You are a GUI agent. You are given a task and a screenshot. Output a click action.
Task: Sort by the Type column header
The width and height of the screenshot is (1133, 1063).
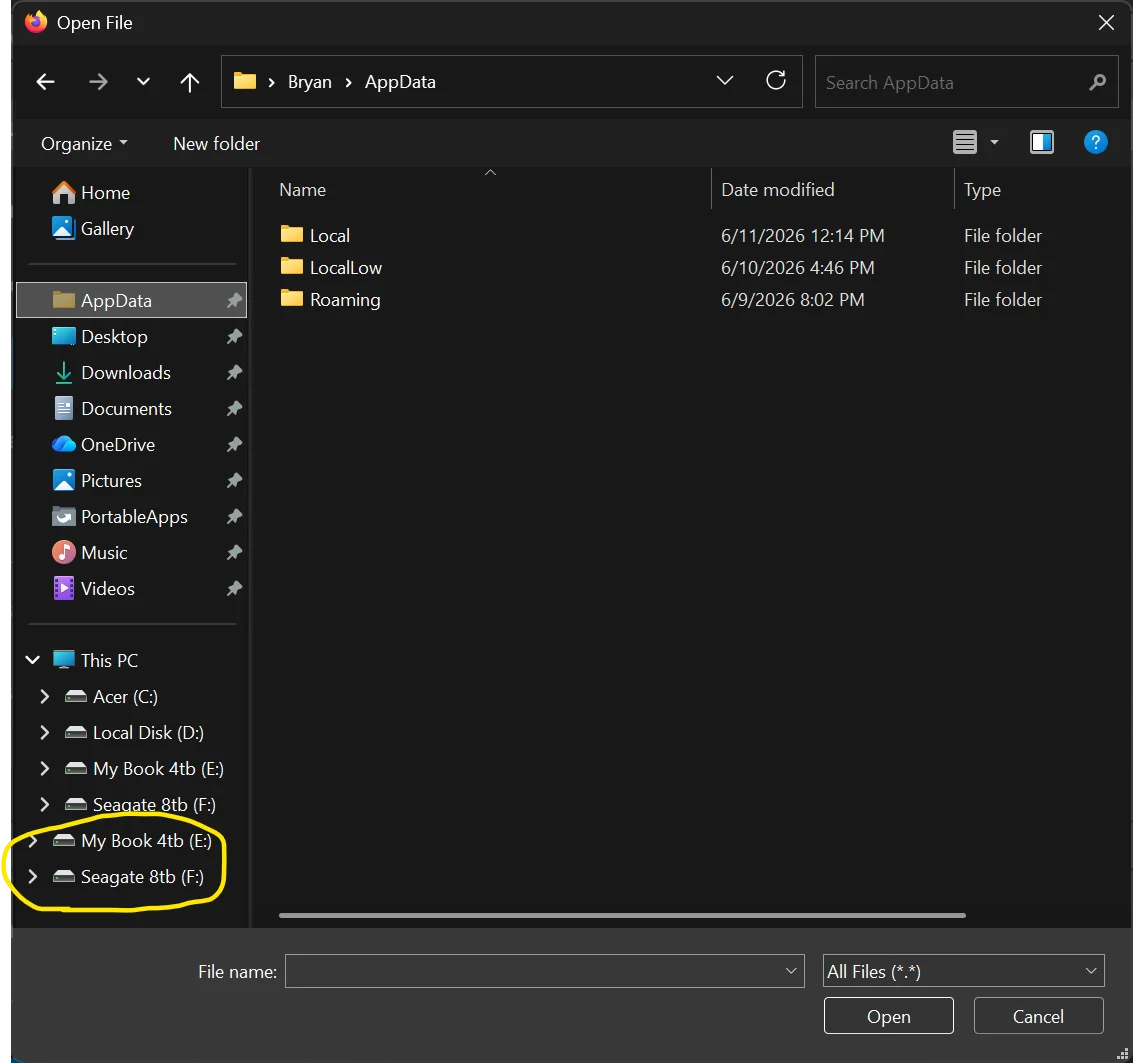[982, 190]
